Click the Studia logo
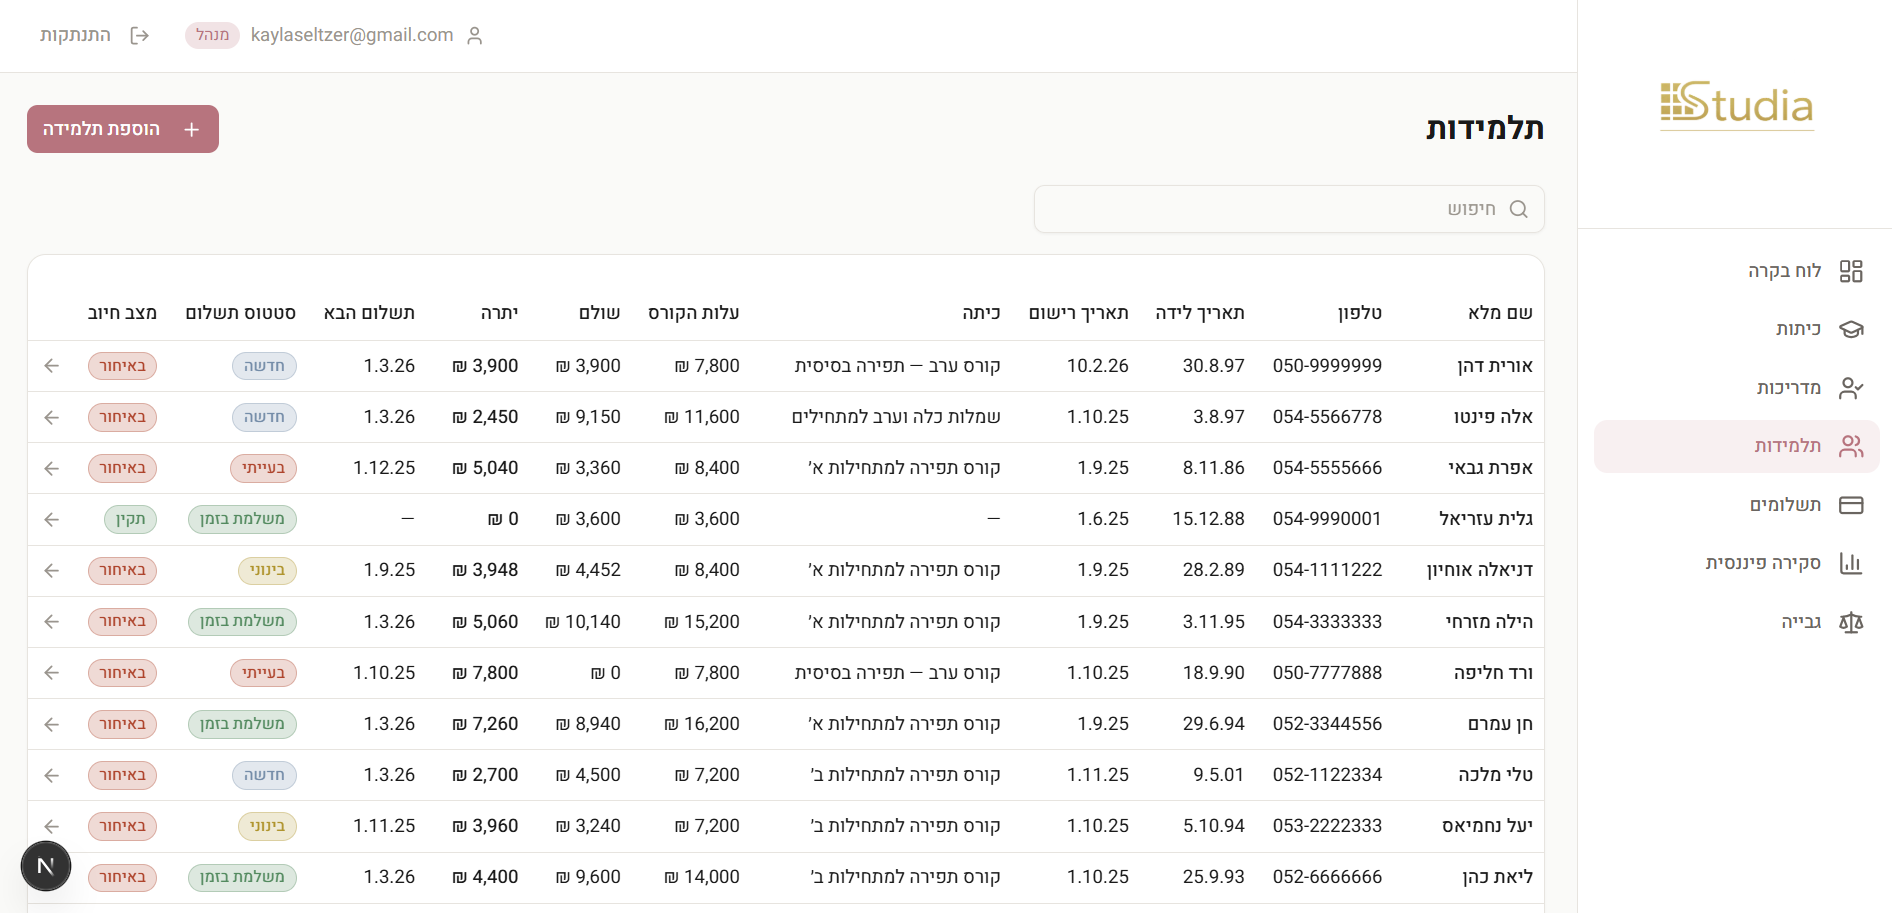 (x=1737, y=106)
